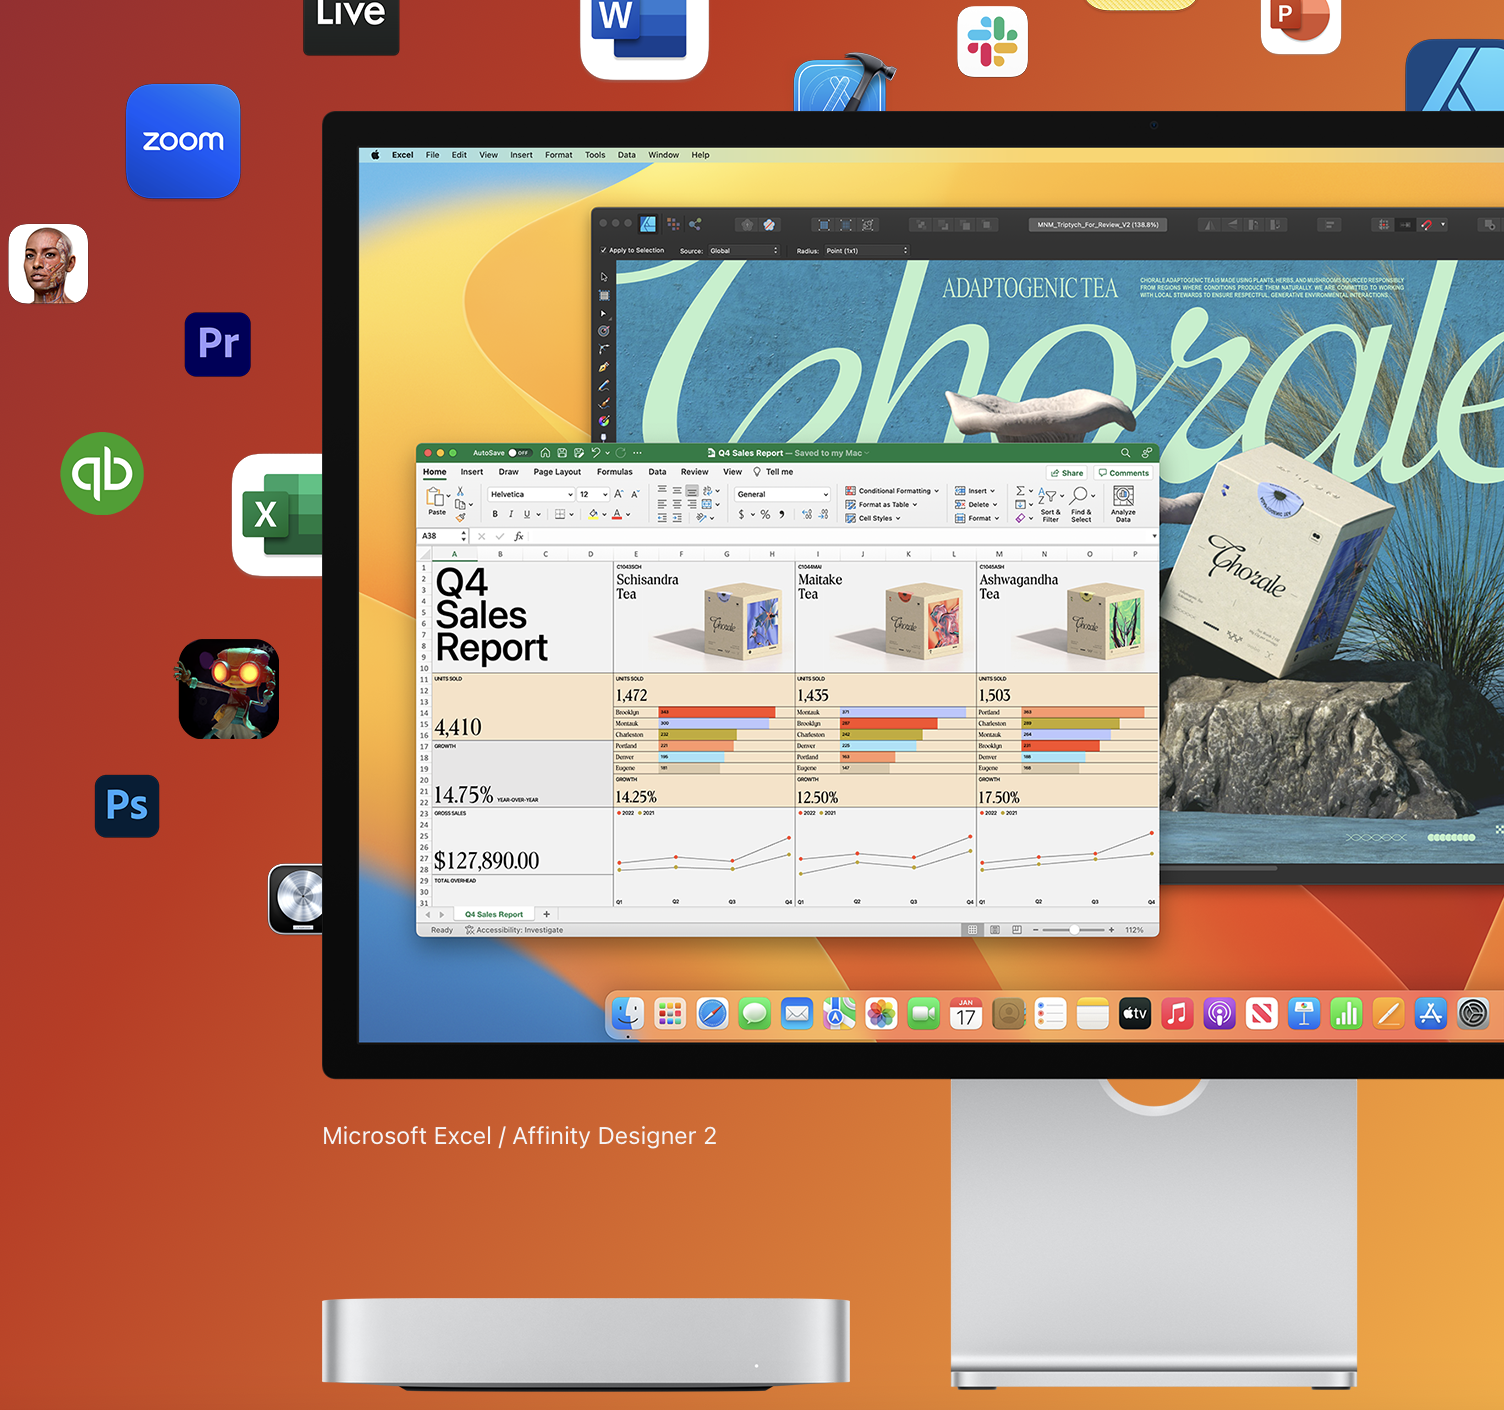
Task: Click Find & Select button
Action: [1081, 504]
